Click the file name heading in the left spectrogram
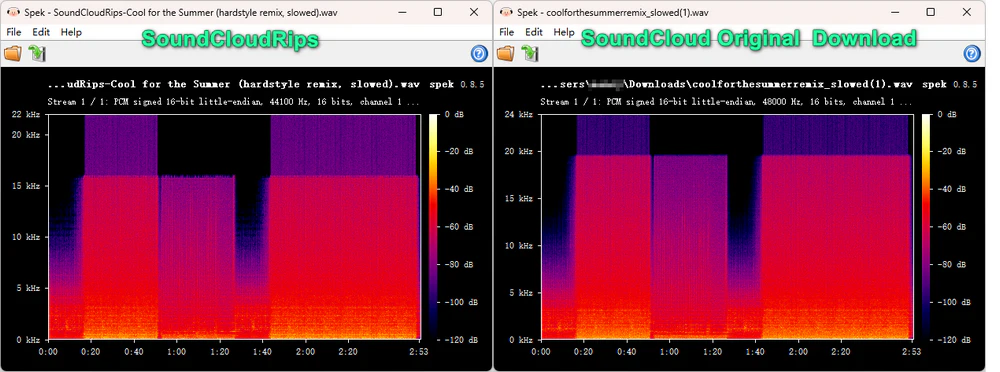The width and height of the screenshot is (1000, 372). click(233, 84)
